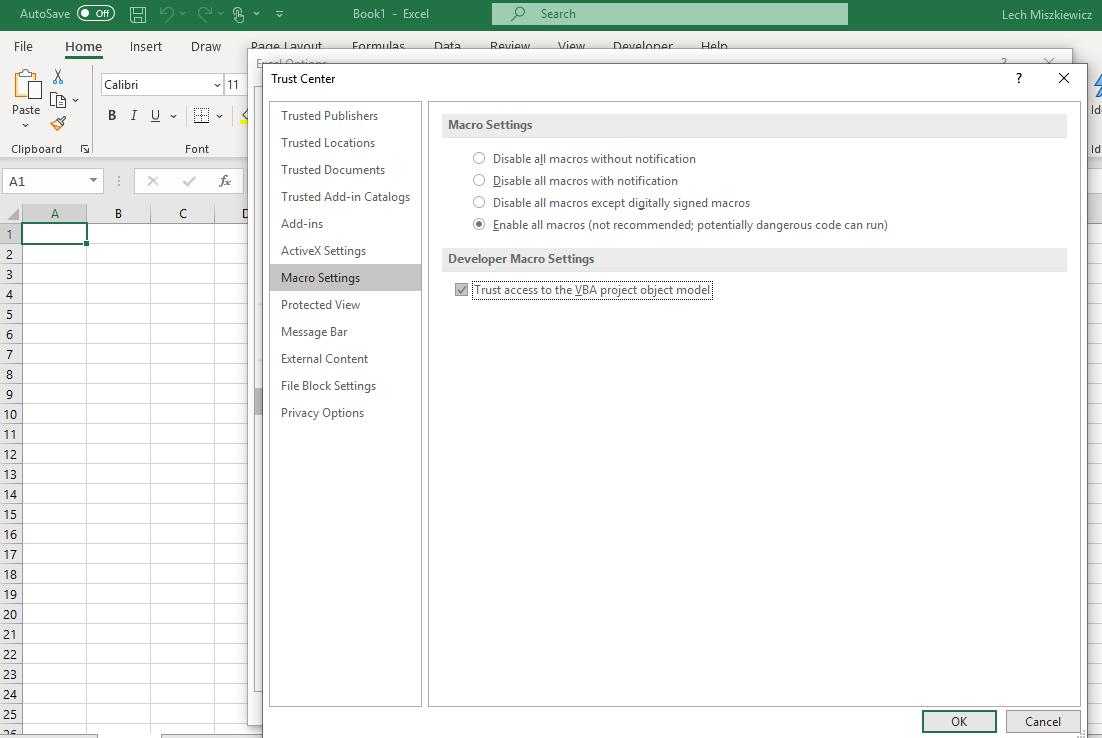Open the Paste options dropdown arrow
The image size is (1102, 738).
pos(26,126)
